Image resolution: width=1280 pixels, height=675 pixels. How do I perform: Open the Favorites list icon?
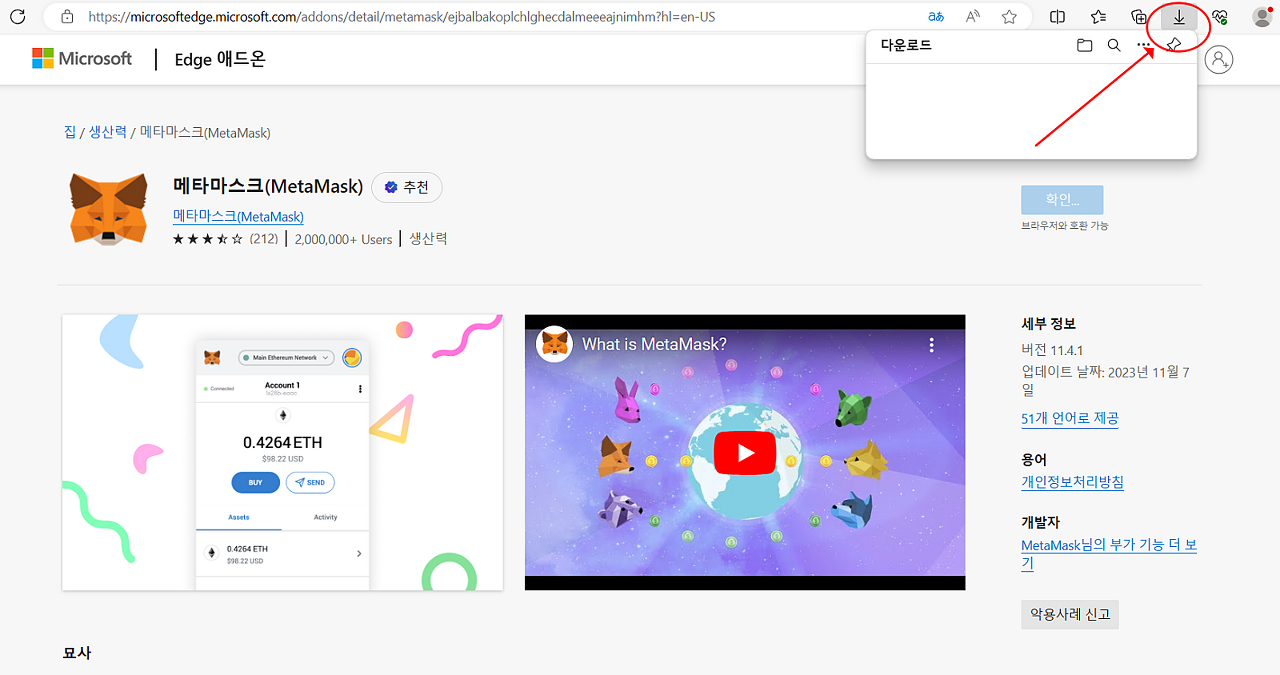pos(1098,17)
